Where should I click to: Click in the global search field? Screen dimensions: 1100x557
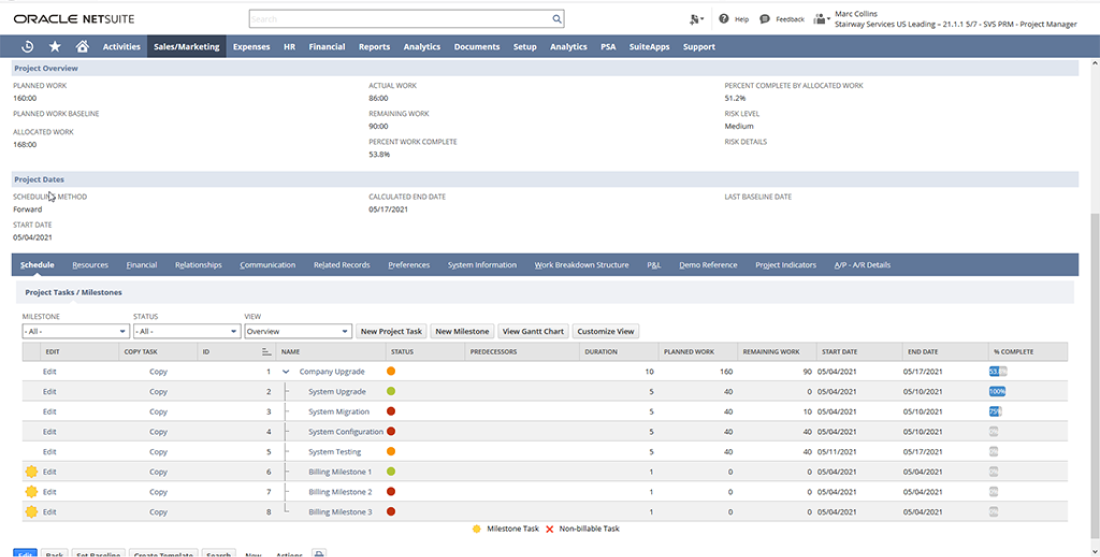(400, 19)
